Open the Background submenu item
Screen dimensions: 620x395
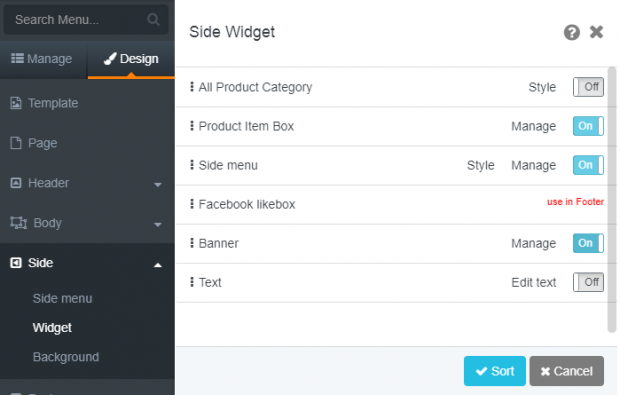[66, 357]
